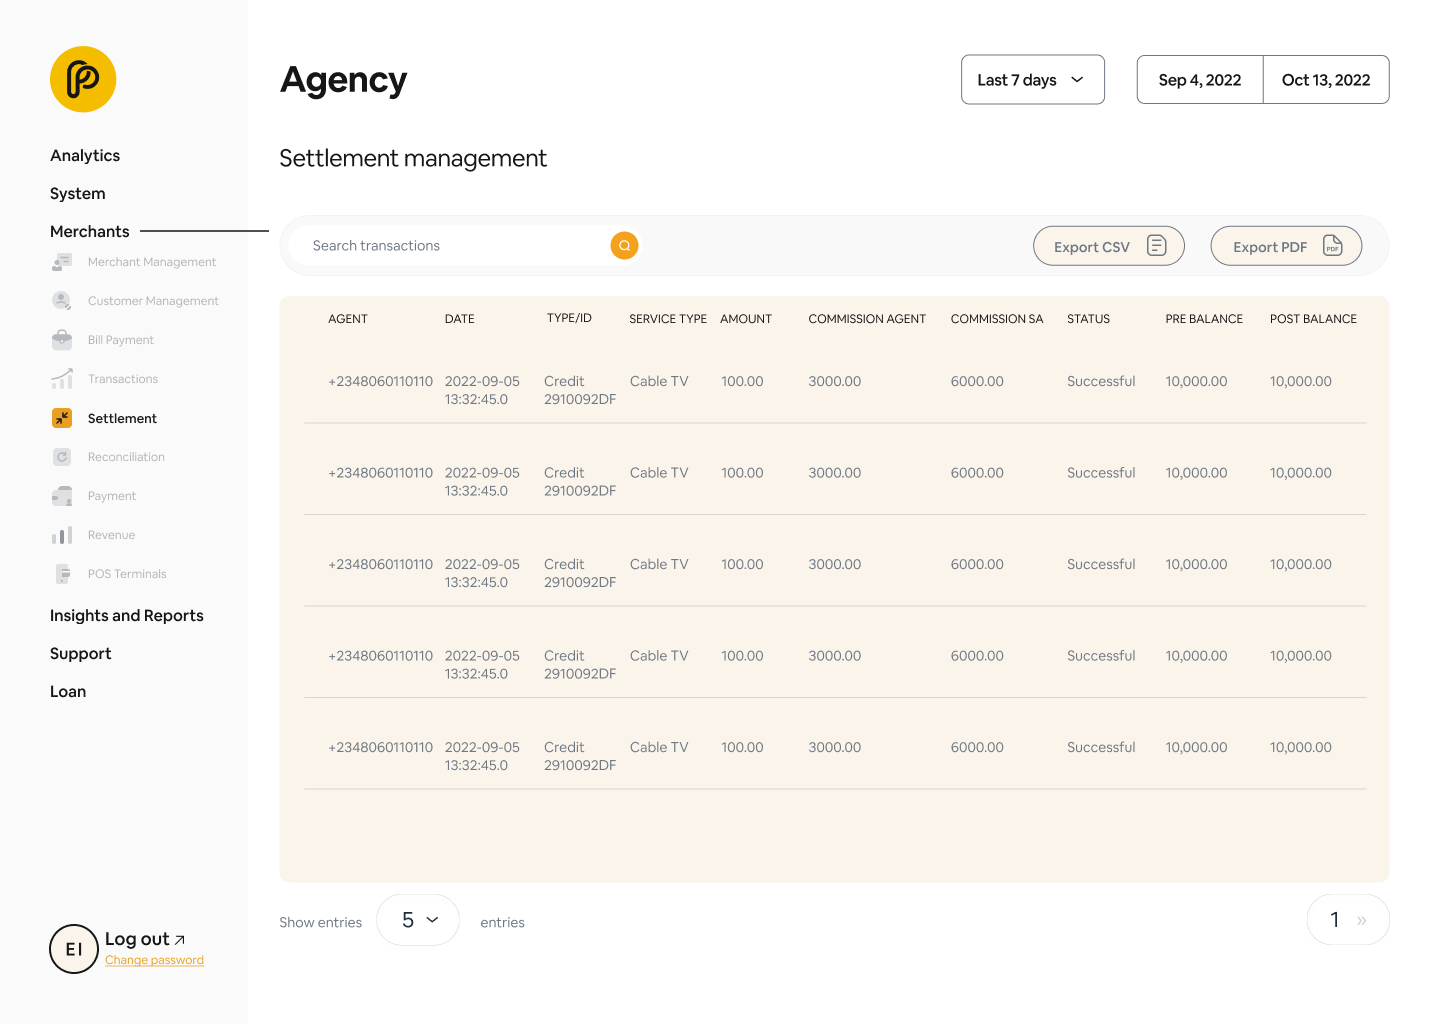Click the Agency page title
This screenshot has width=1440, height=1024.
pyautogui.click(x=344, y=80)
